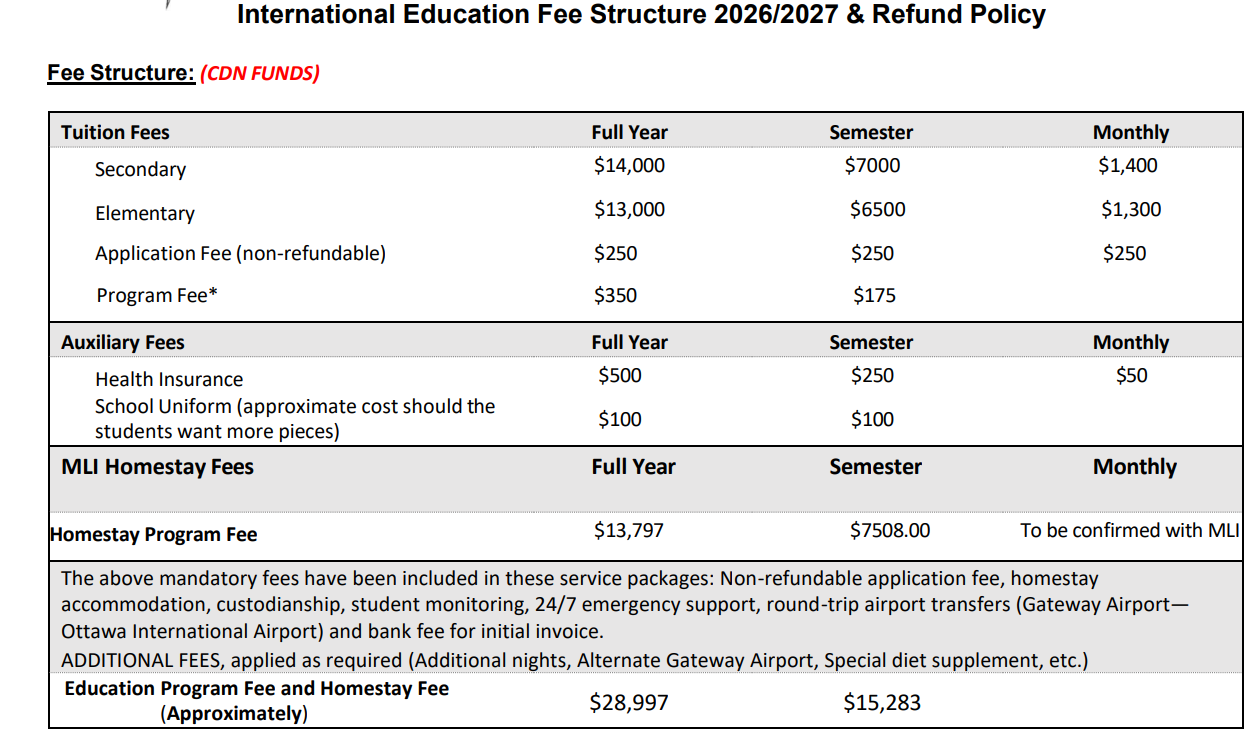Select the Health Insurance row label
The image size is (1246, 729).
click(169, 380)
